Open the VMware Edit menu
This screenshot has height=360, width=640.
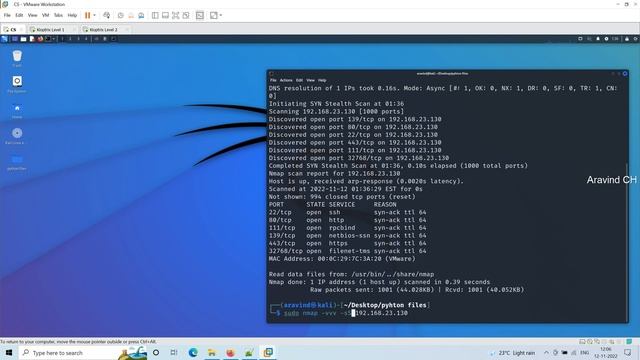[x=19, y=15]
